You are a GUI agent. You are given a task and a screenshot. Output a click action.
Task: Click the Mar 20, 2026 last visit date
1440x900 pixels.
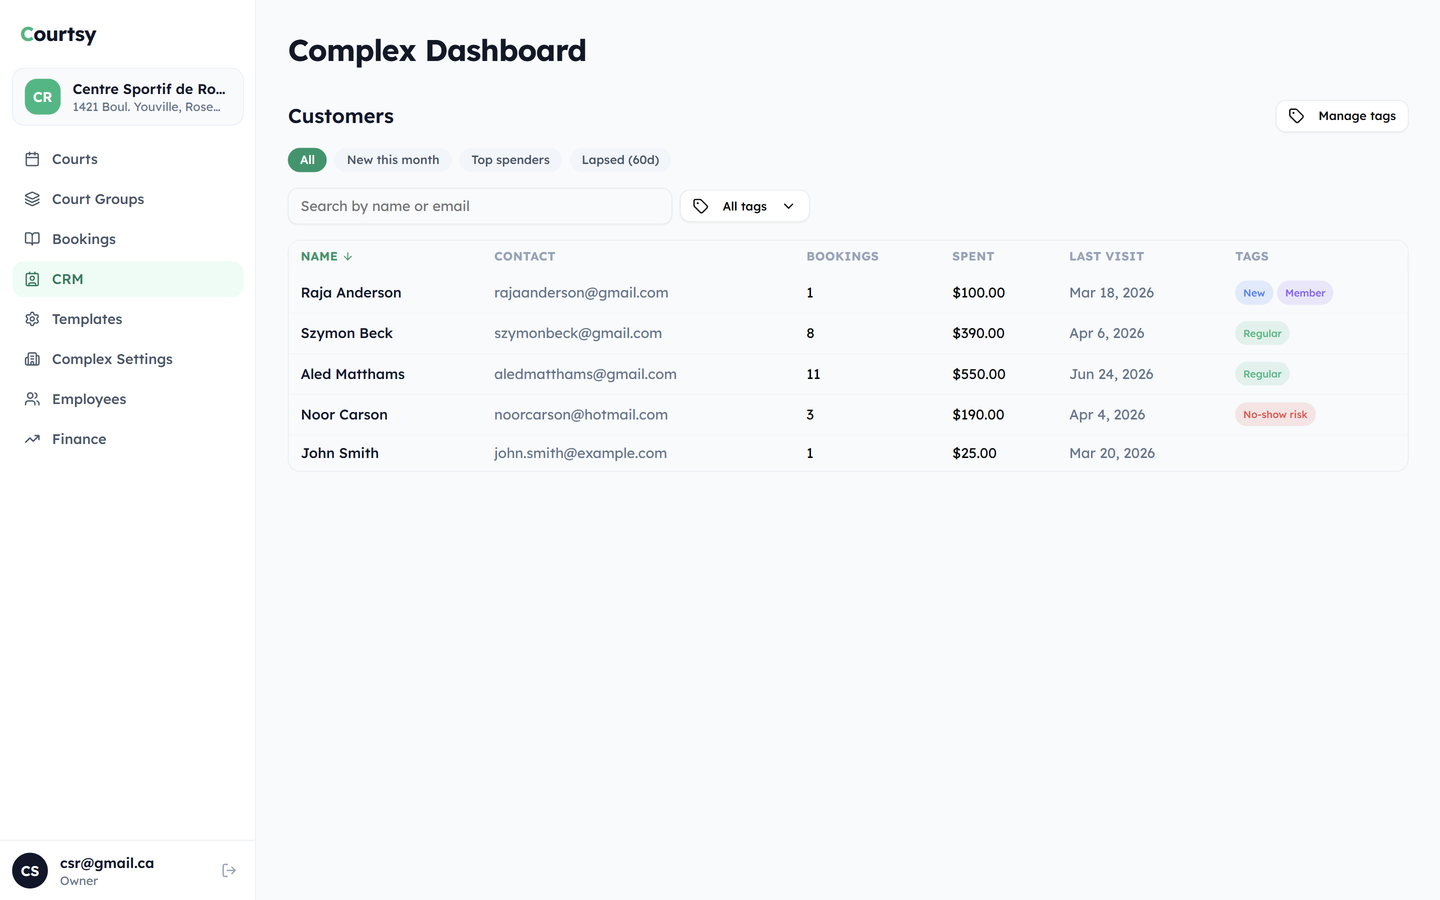pos(1112,453)
